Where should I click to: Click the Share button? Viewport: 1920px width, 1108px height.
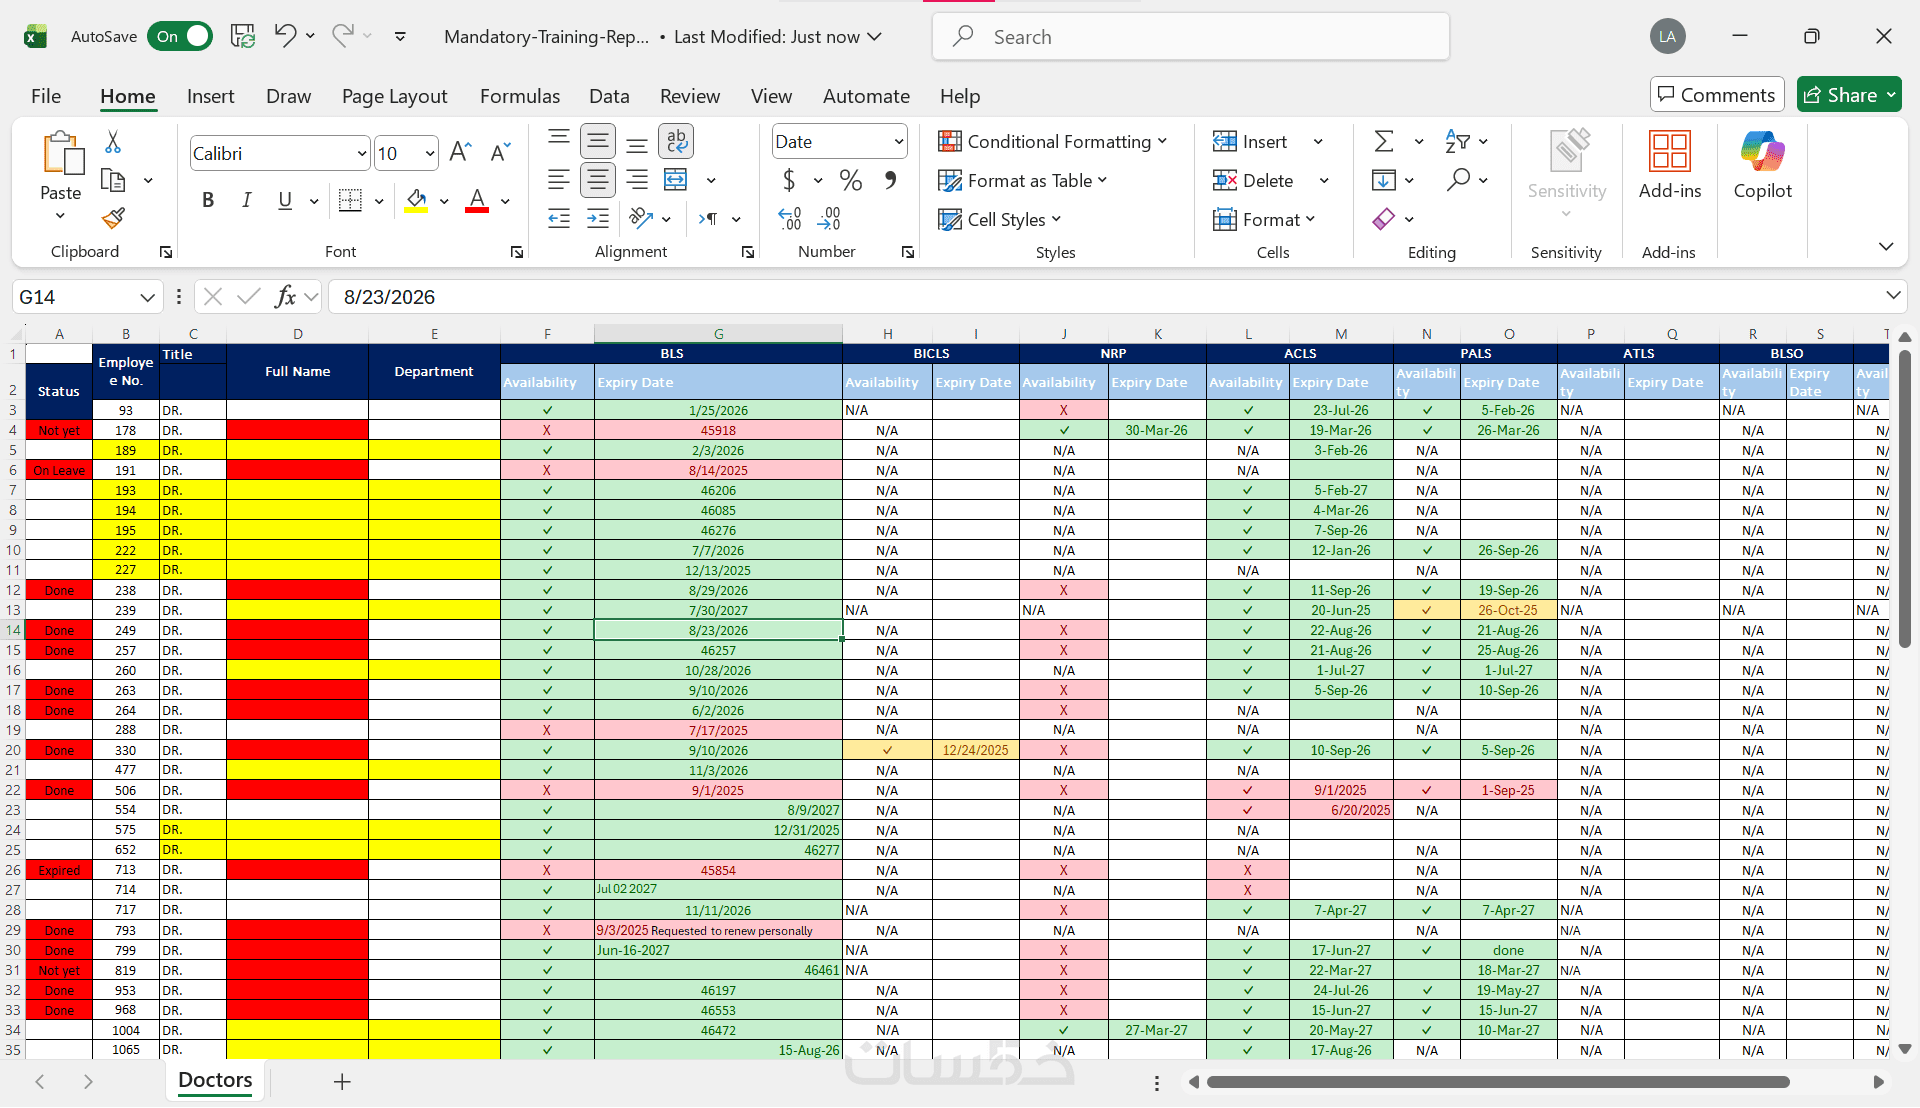point(1840,95)
